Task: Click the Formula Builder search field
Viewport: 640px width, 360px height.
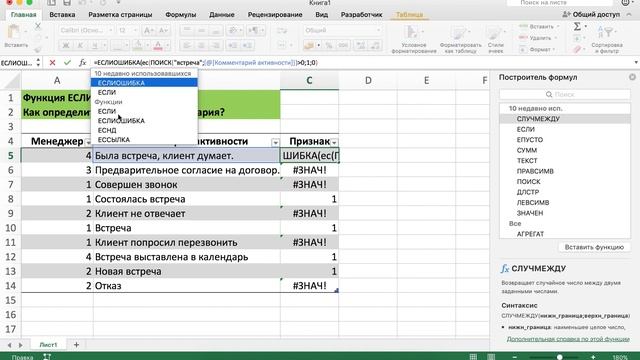Action: (565, 94)
